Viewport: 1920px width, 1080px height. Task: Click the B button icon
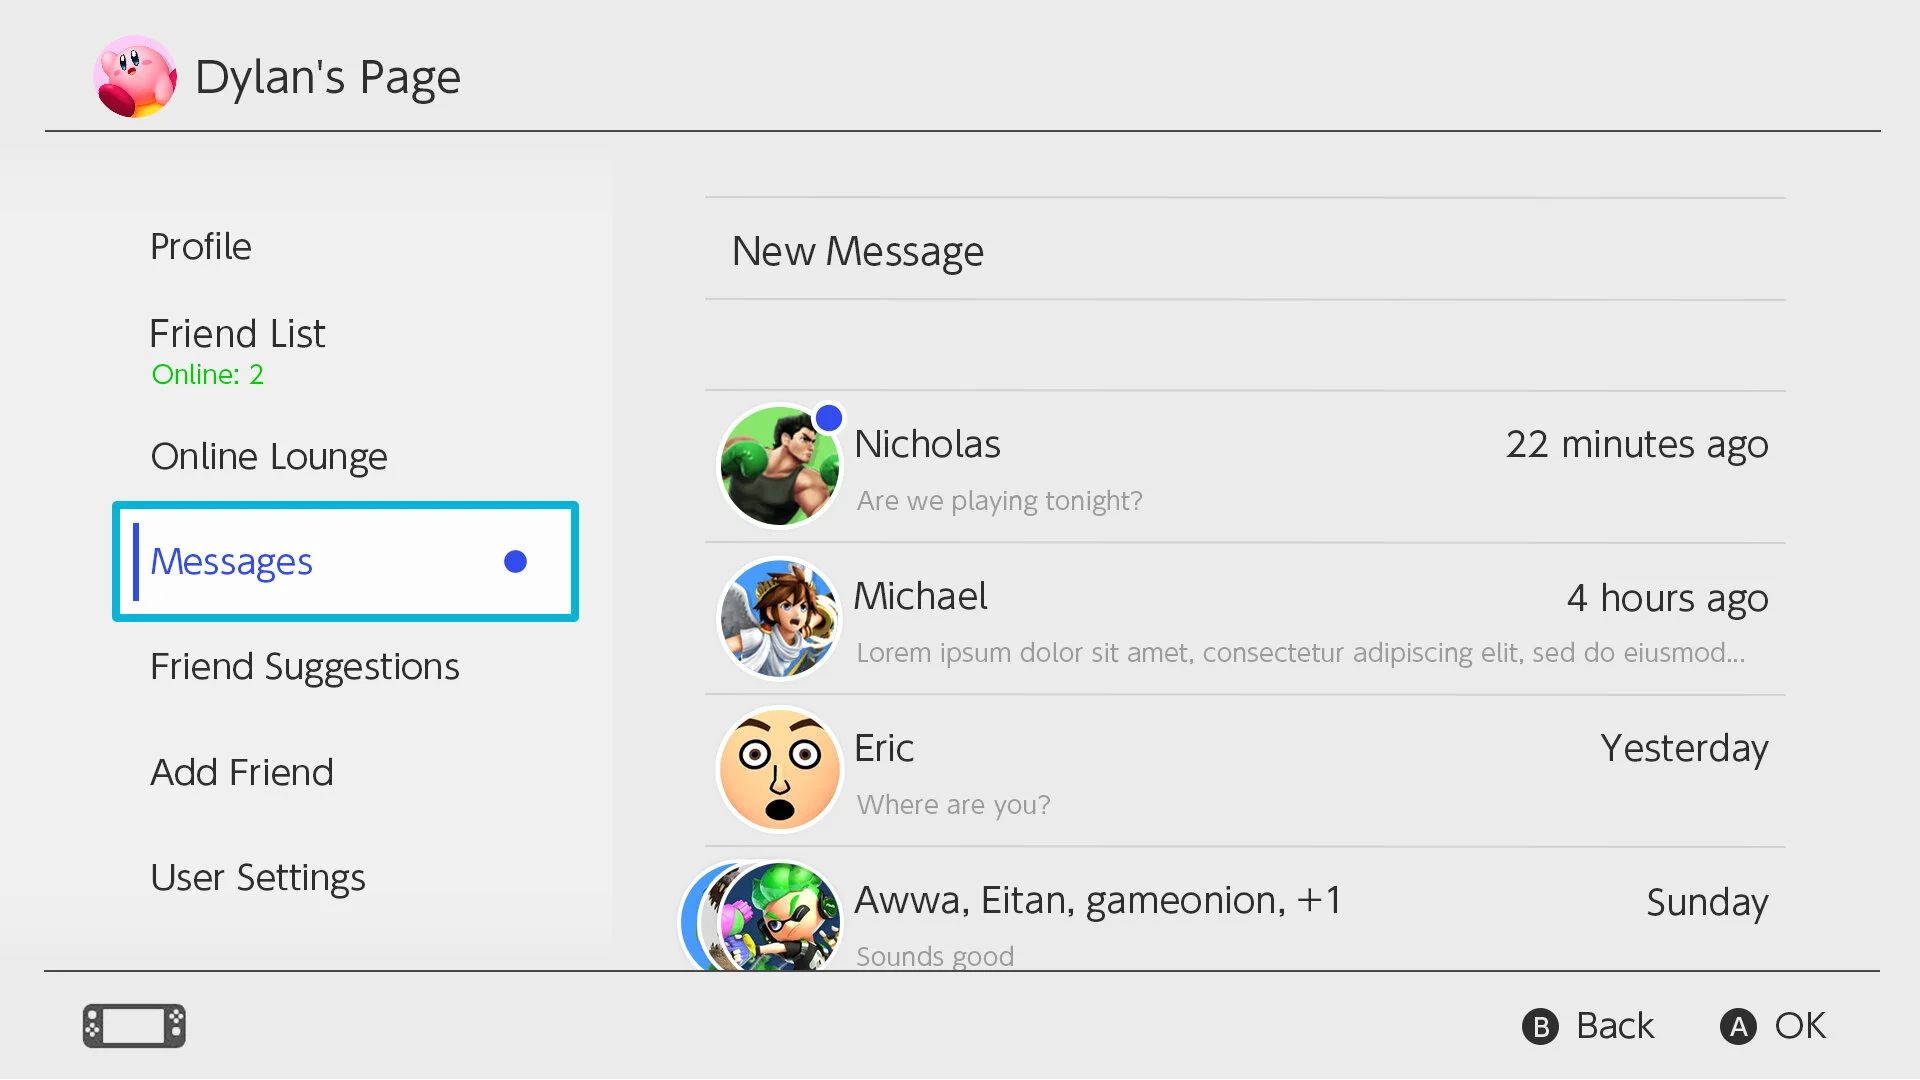pyautogui.click(x=1540, y=1027)
